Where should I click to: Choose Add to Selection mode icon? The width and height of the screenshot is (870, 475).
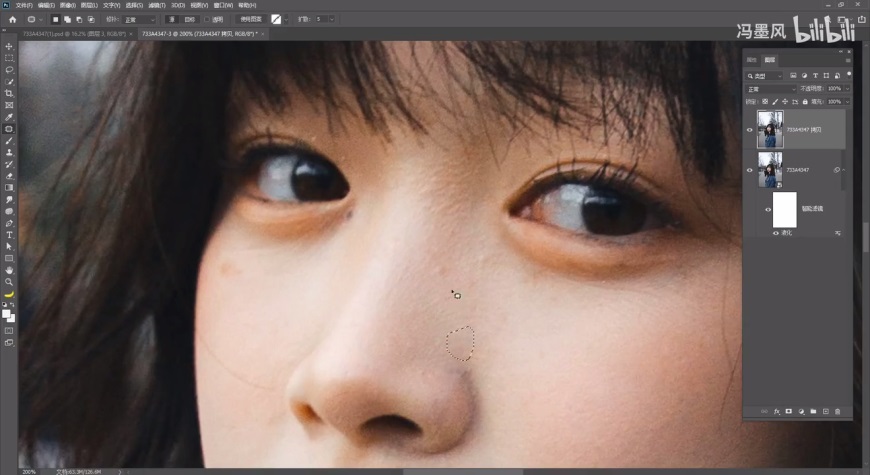point(67,19)
